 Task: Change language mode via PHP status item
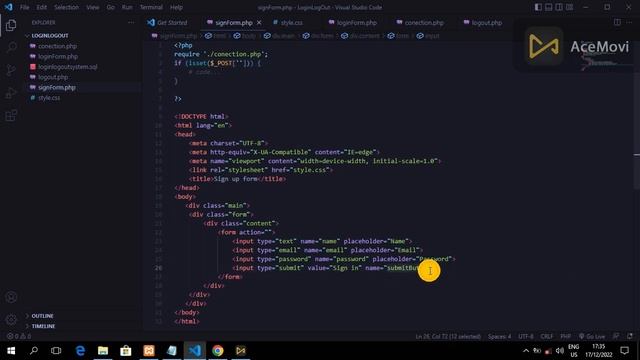[x=565, y=336]
